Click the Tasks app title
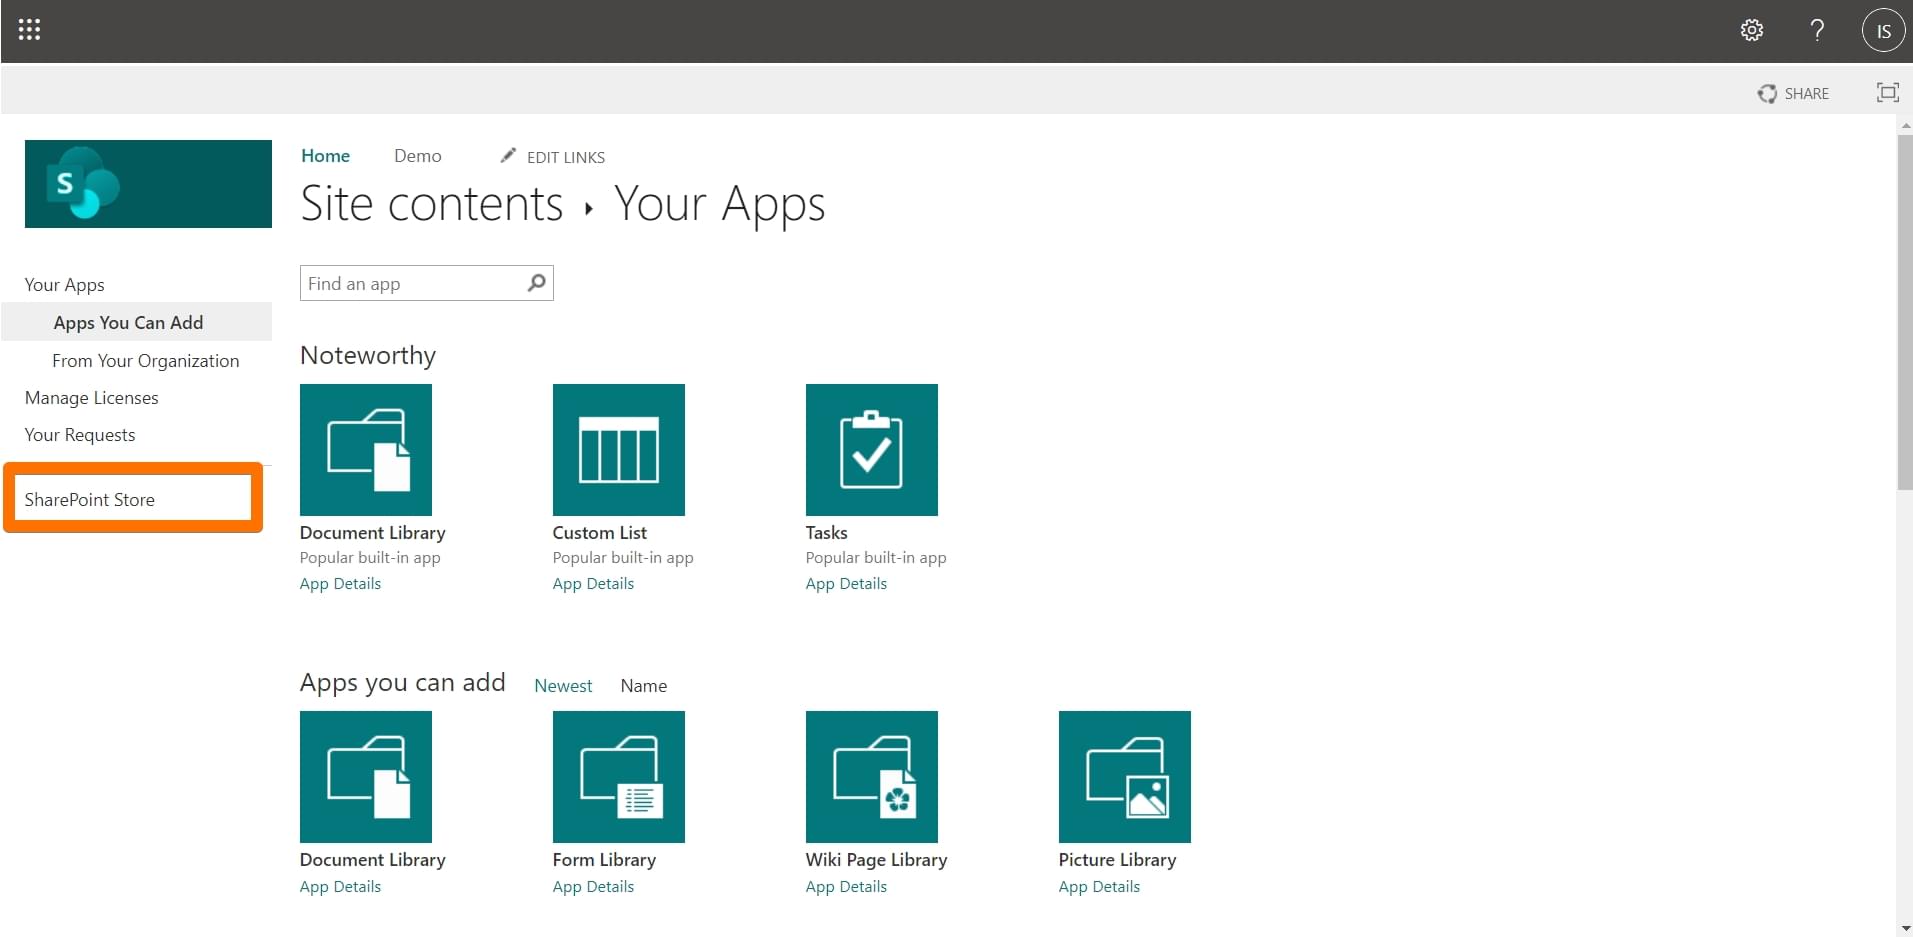The image size is (1913, 937). click(827, 533)
